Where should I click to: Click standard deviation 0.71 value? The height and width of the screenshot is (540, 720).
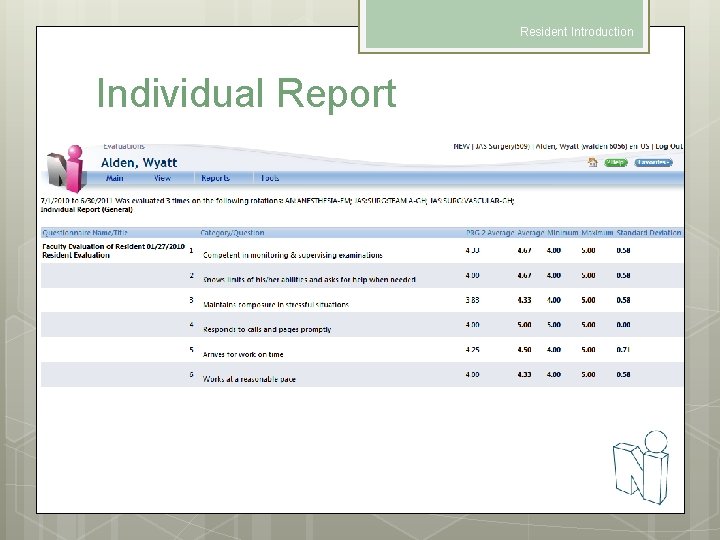coord(623,350)
